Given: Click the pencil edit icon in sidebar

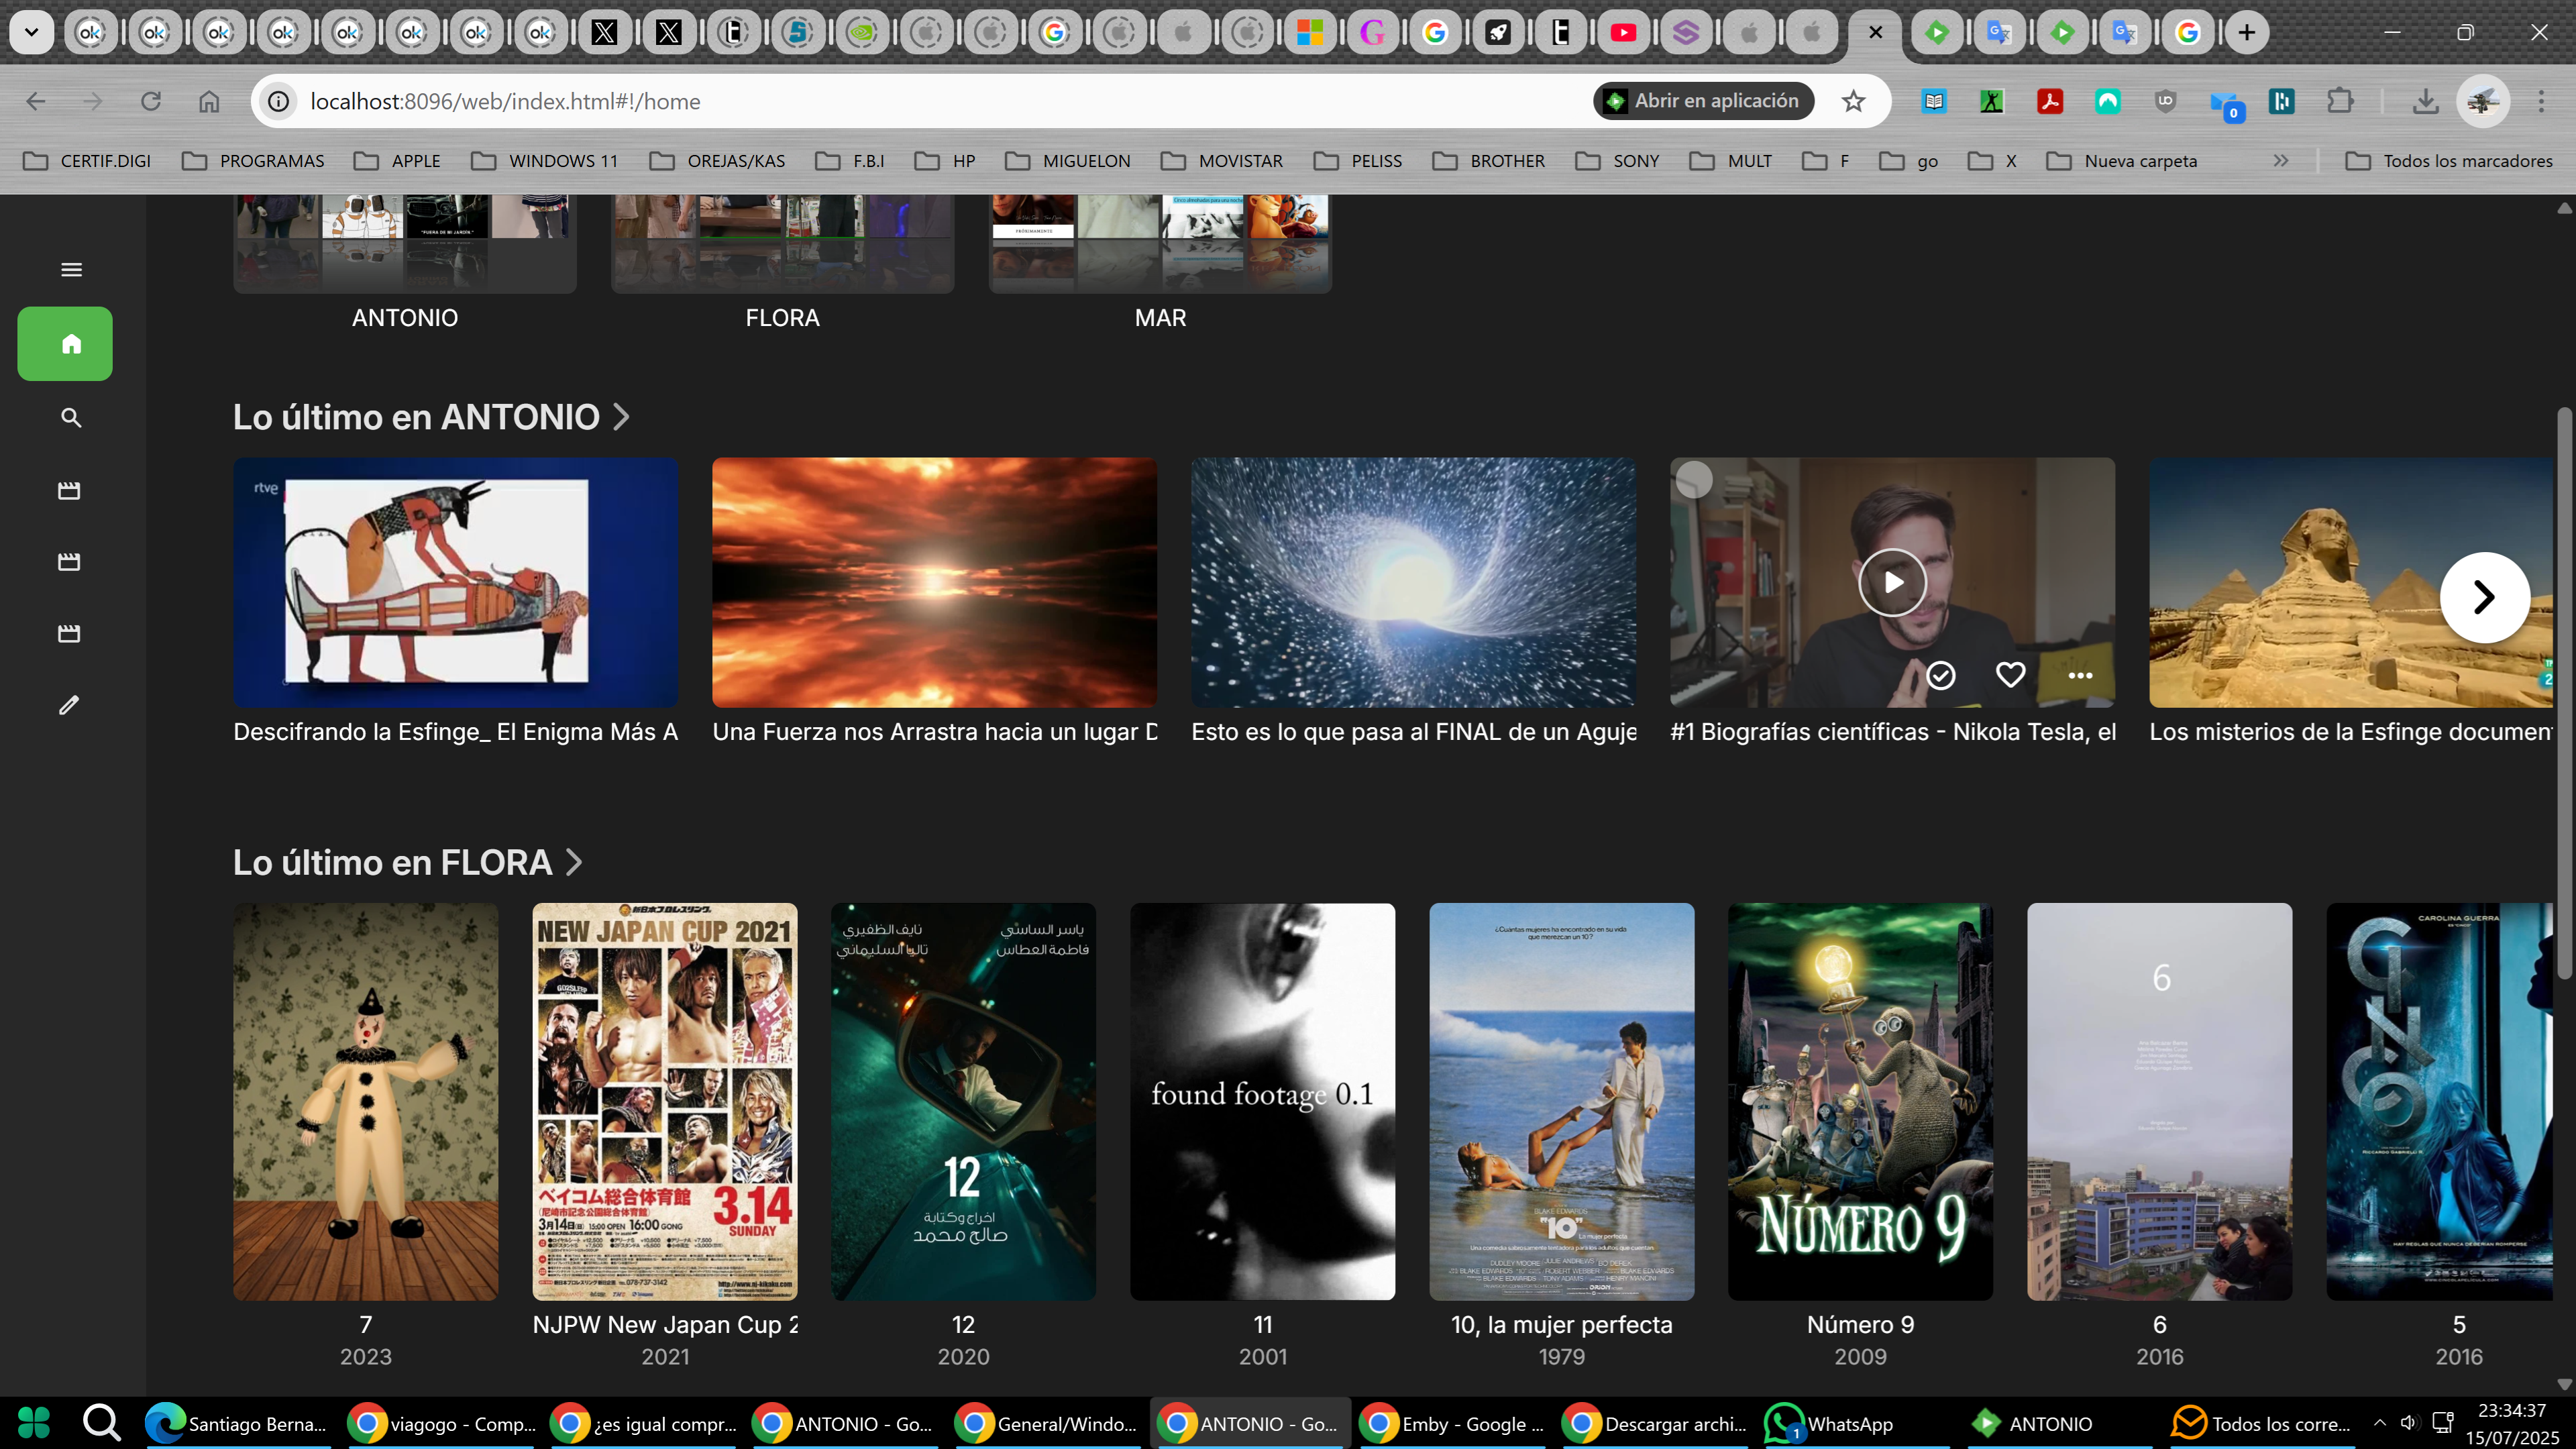Looking at the screenshot, I should [69, 705].
